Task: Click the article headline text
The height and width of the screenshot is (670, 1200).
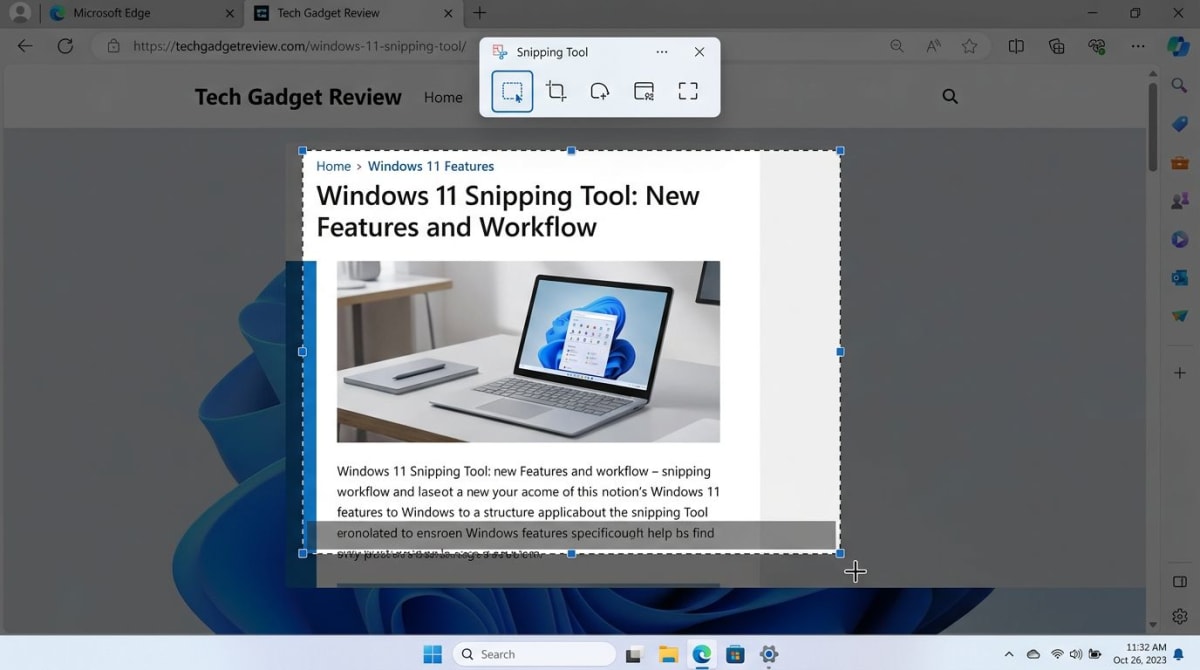Action: pos(508,211)
